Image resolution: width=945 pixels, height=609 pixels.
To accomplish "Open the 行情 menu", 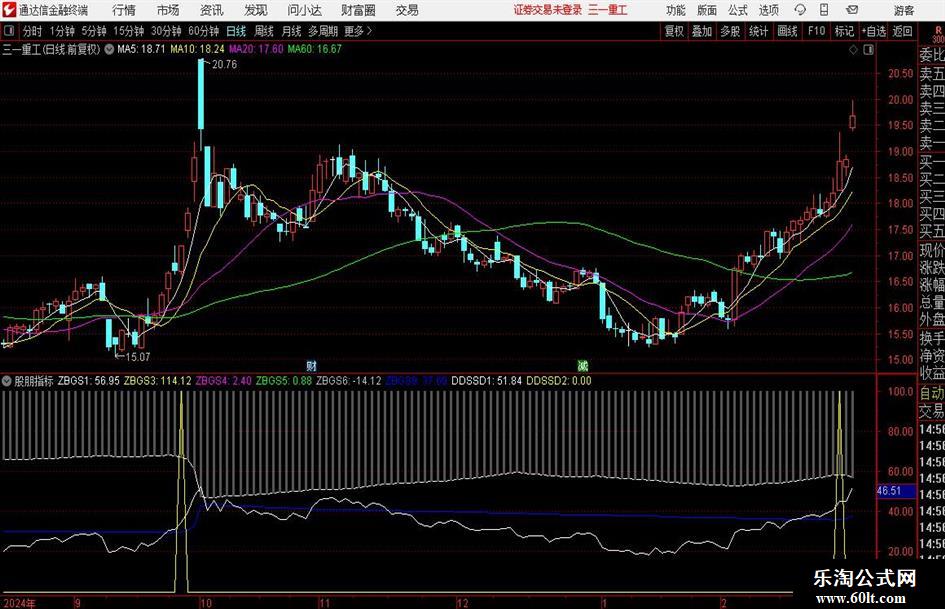I will [124, 10].
